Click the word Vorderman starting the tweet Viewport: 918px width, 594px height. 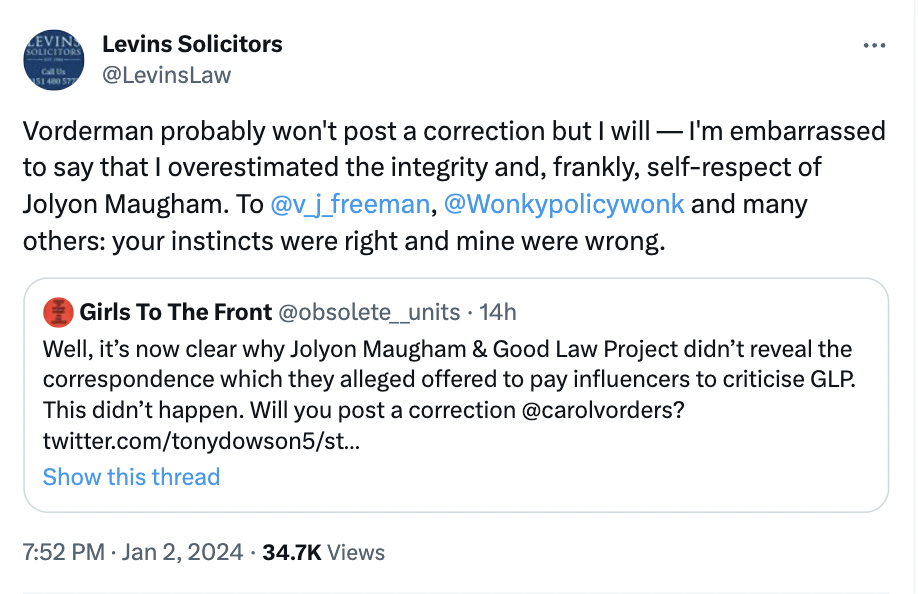(86, 132)
